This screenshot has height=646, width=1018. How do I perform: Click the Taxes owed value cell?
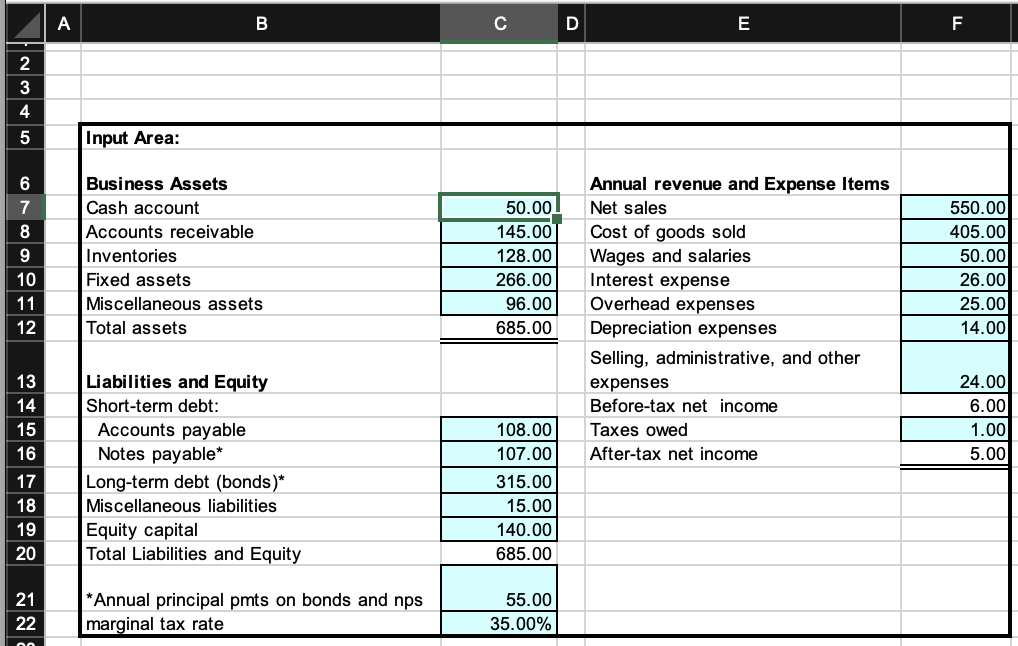tap(954, 429)
